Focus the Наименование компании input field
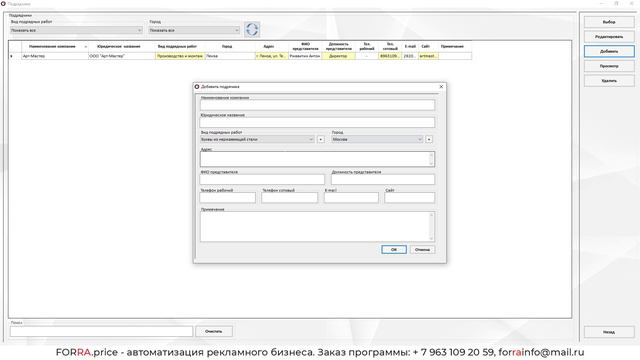Screen dimensions: 640x360 [317, 105]
